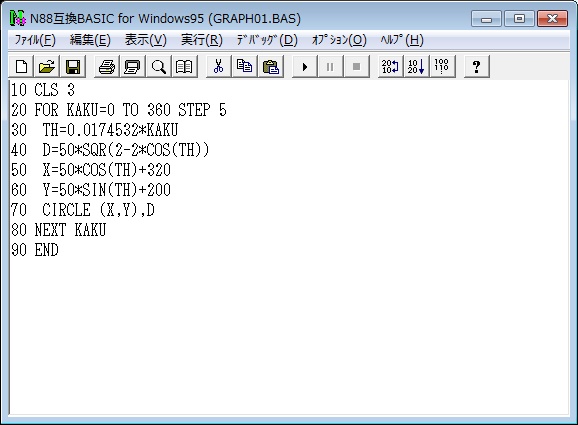Open the ファイル(F) menu
The image size is (578, 425).
(x=35, y=40)
